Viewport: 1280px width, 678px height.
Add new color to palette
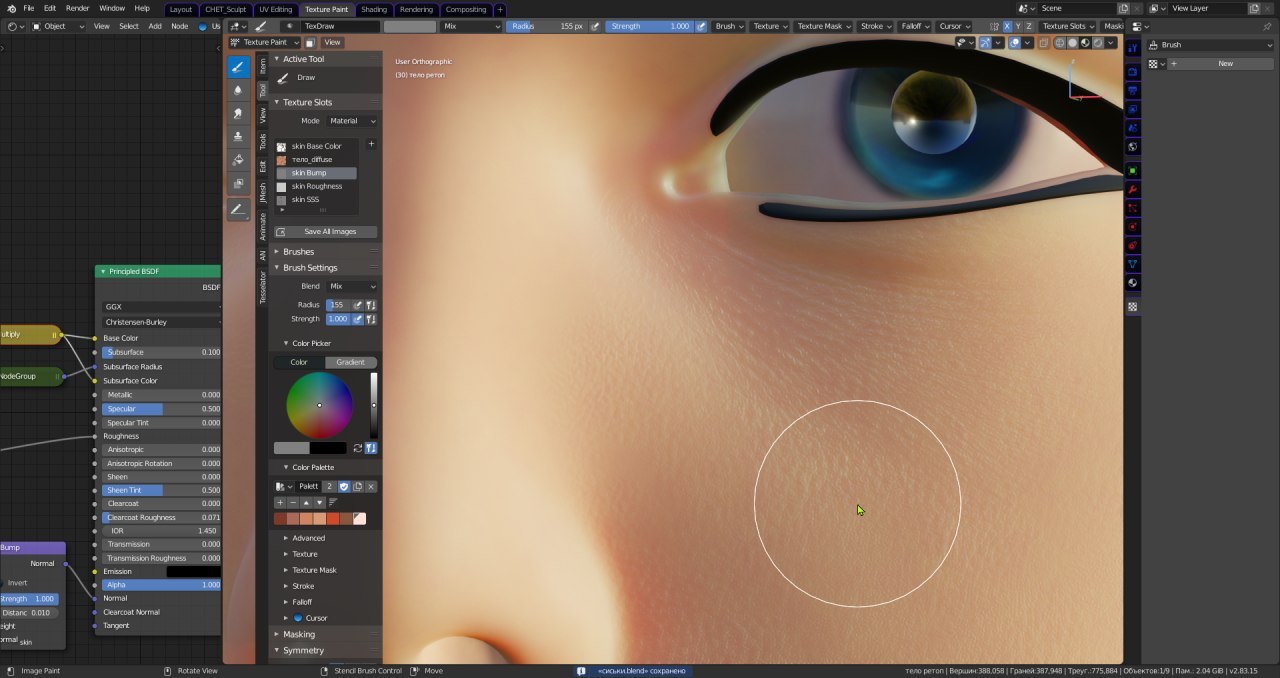click(280, 502)
